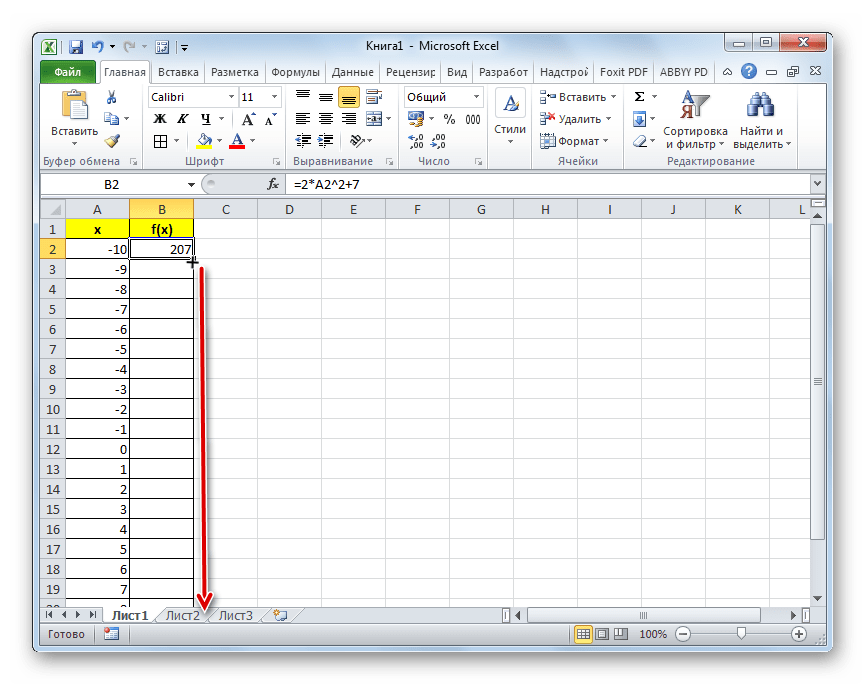Click the Вставить paste button
Viewport: 866px width, 685px height.
click(74, 117)
